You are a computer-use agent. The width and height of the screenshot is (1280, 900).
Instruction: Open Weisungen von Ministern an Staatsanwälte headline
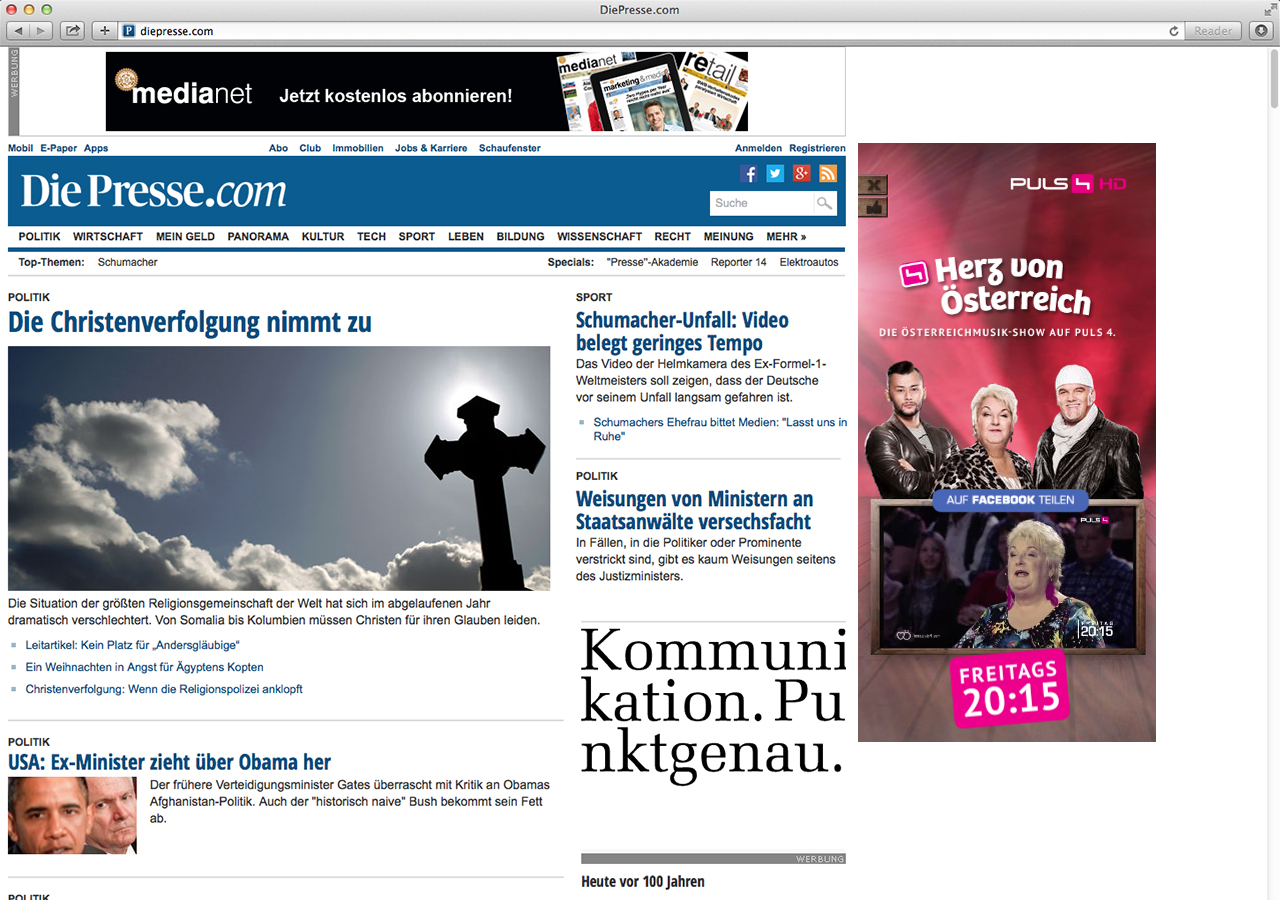click(x=694, y=510)
